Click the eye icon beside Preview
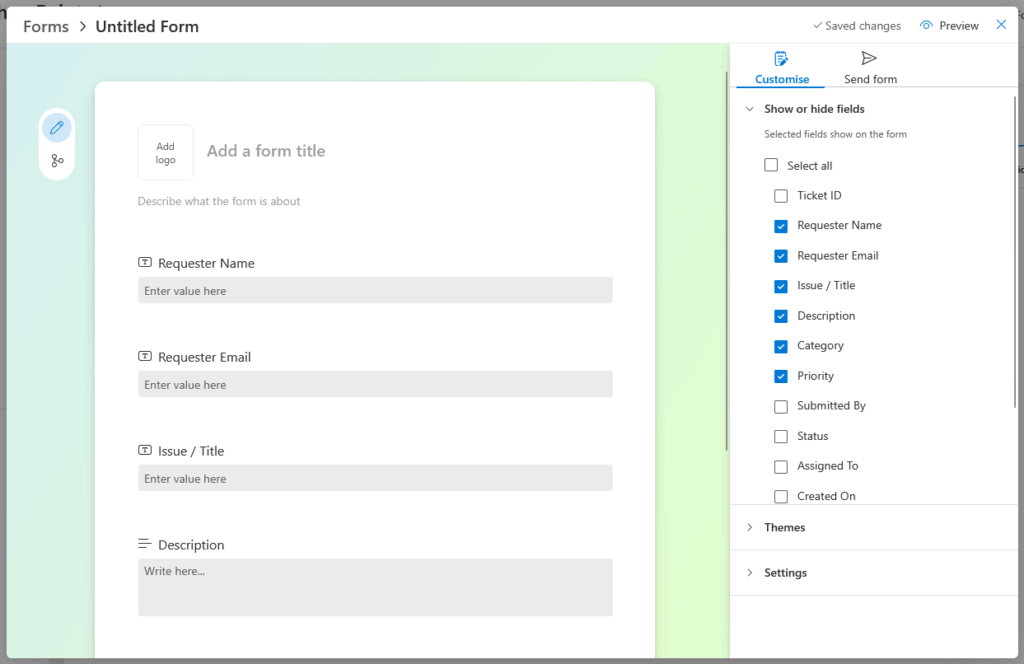1024x664 pixels. click(926, 25)
